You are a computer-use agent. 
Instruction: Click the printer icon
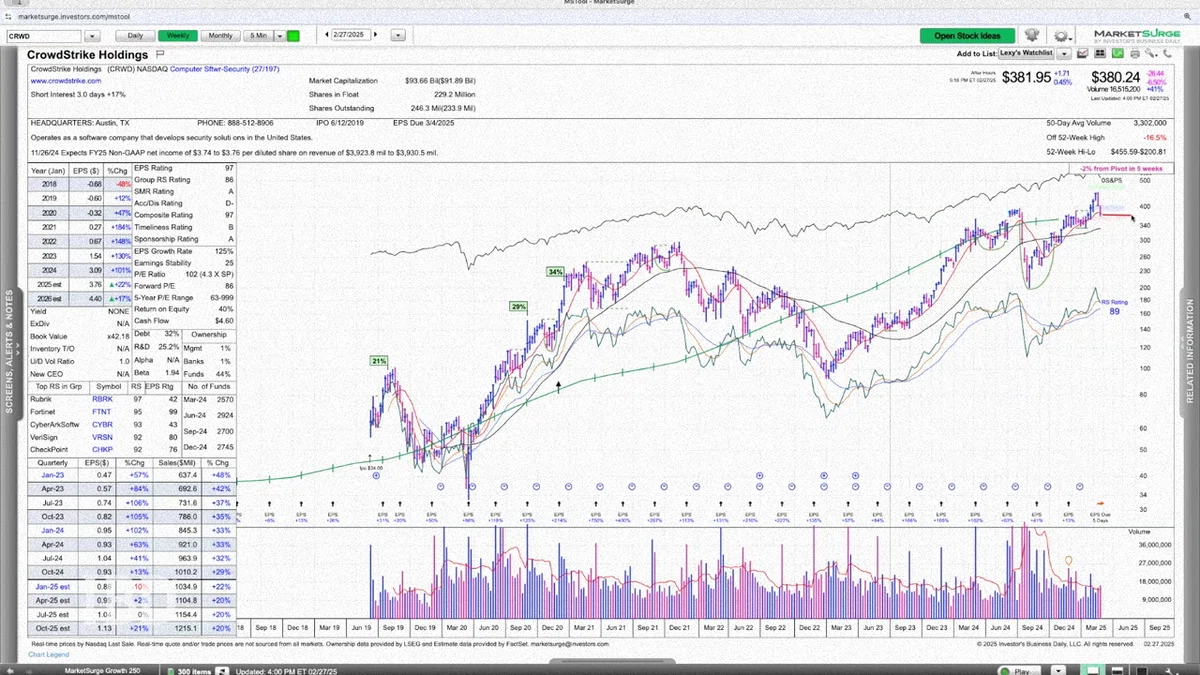point(1134,53)
